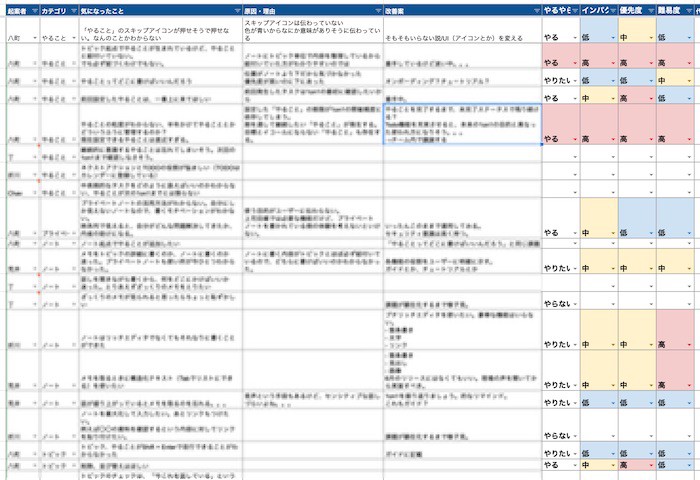700x480 pixels.
Task: Open the 難易度 dropdown showing 低 in the スキップアイコン row
Action: coord(689,38)
